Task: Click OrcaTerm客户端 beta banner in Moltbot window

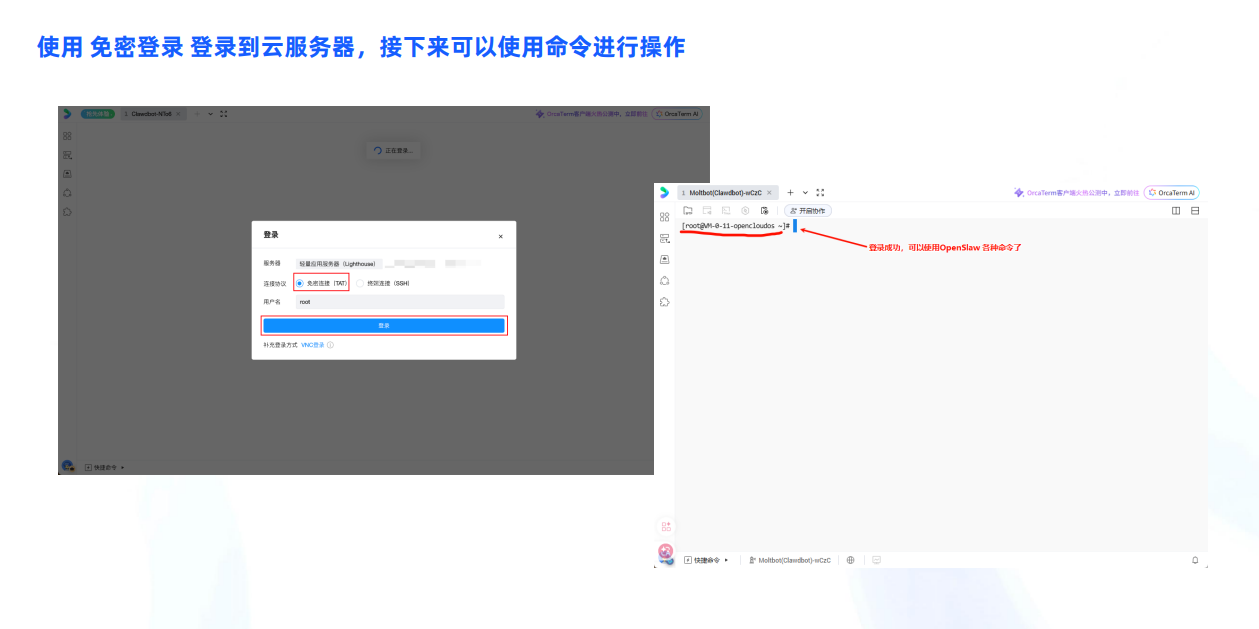Action: pos(1076,192)
